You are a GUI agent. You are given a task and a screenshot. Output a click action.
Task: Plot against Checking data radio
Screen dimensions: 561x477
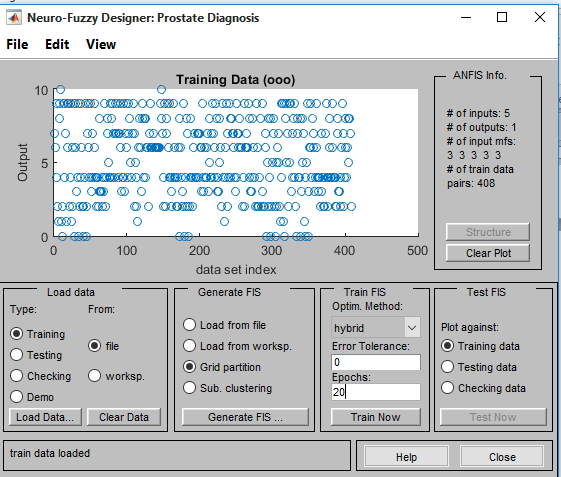coord(448,388)
